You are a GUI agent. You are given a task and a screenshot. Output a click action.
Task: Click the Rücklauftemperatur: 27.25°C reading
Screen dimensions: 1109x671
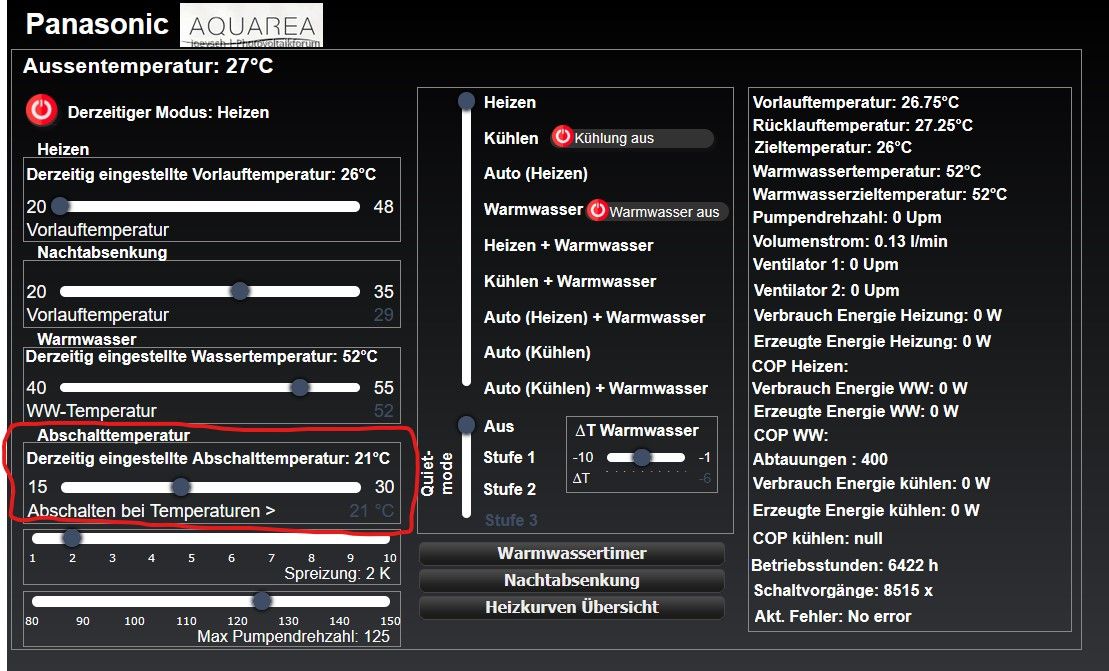[863, 125]
